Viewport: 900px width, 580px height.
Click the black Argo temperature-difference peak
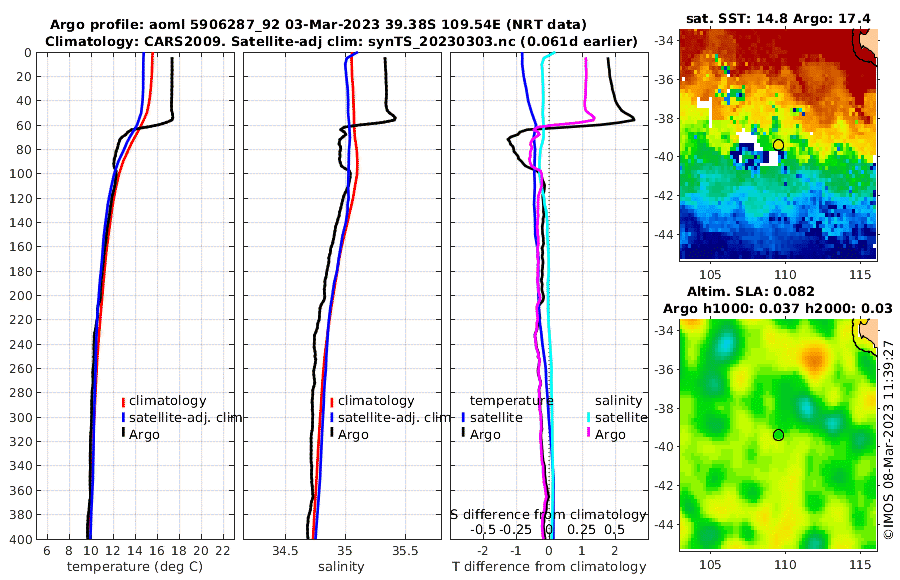(633, 119)
